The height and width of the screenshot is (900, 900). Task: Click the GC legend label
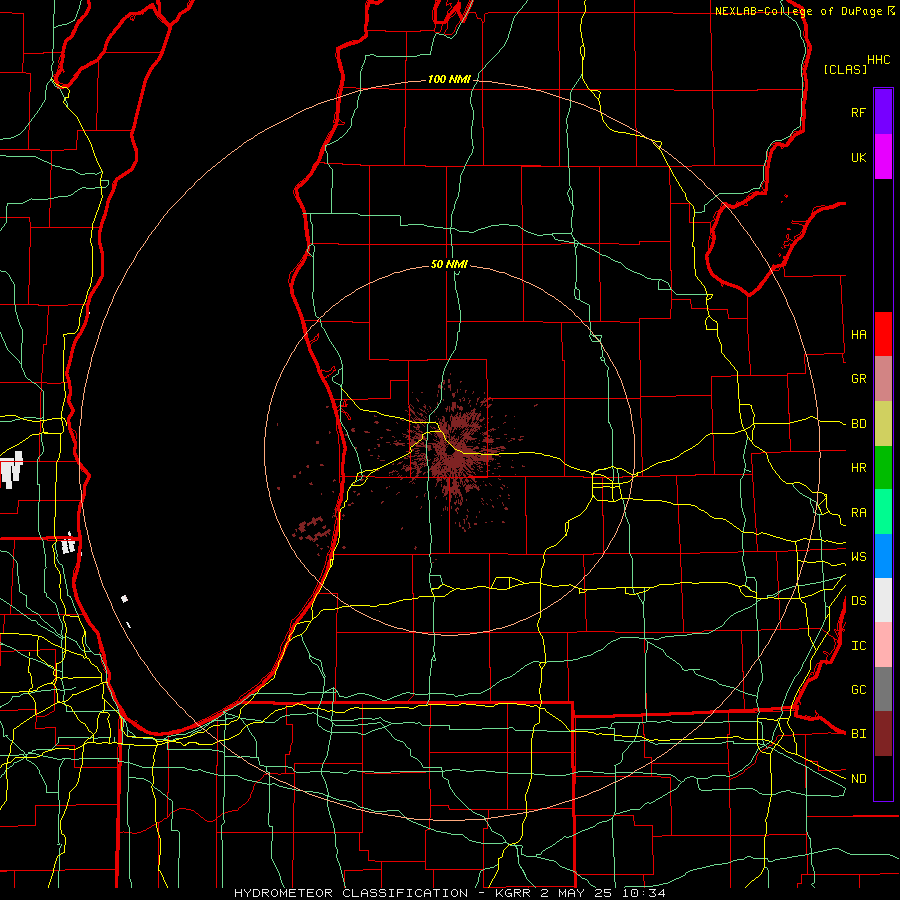[x=858, y=689]
